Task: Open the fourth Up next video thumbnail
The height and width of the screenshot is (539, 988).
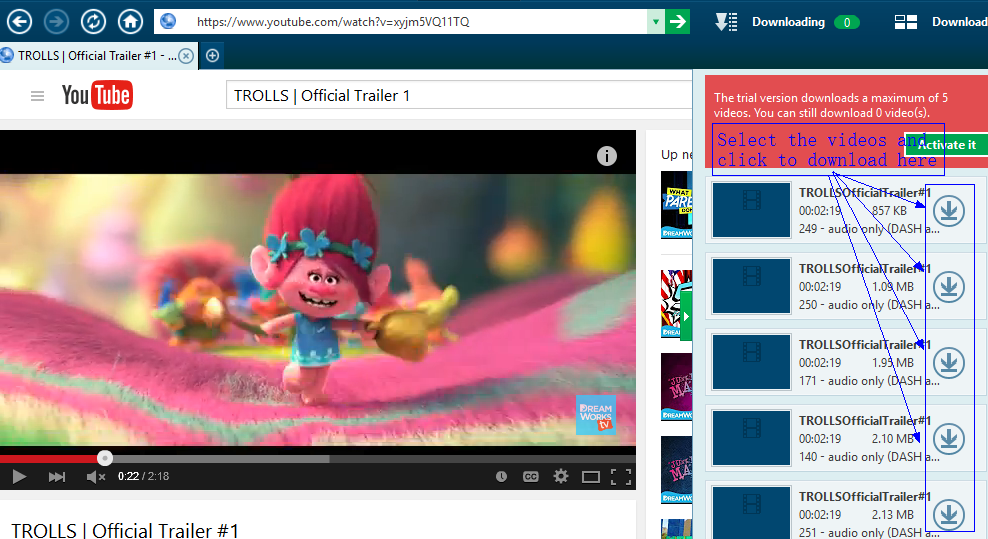Action: coord(677,470)
